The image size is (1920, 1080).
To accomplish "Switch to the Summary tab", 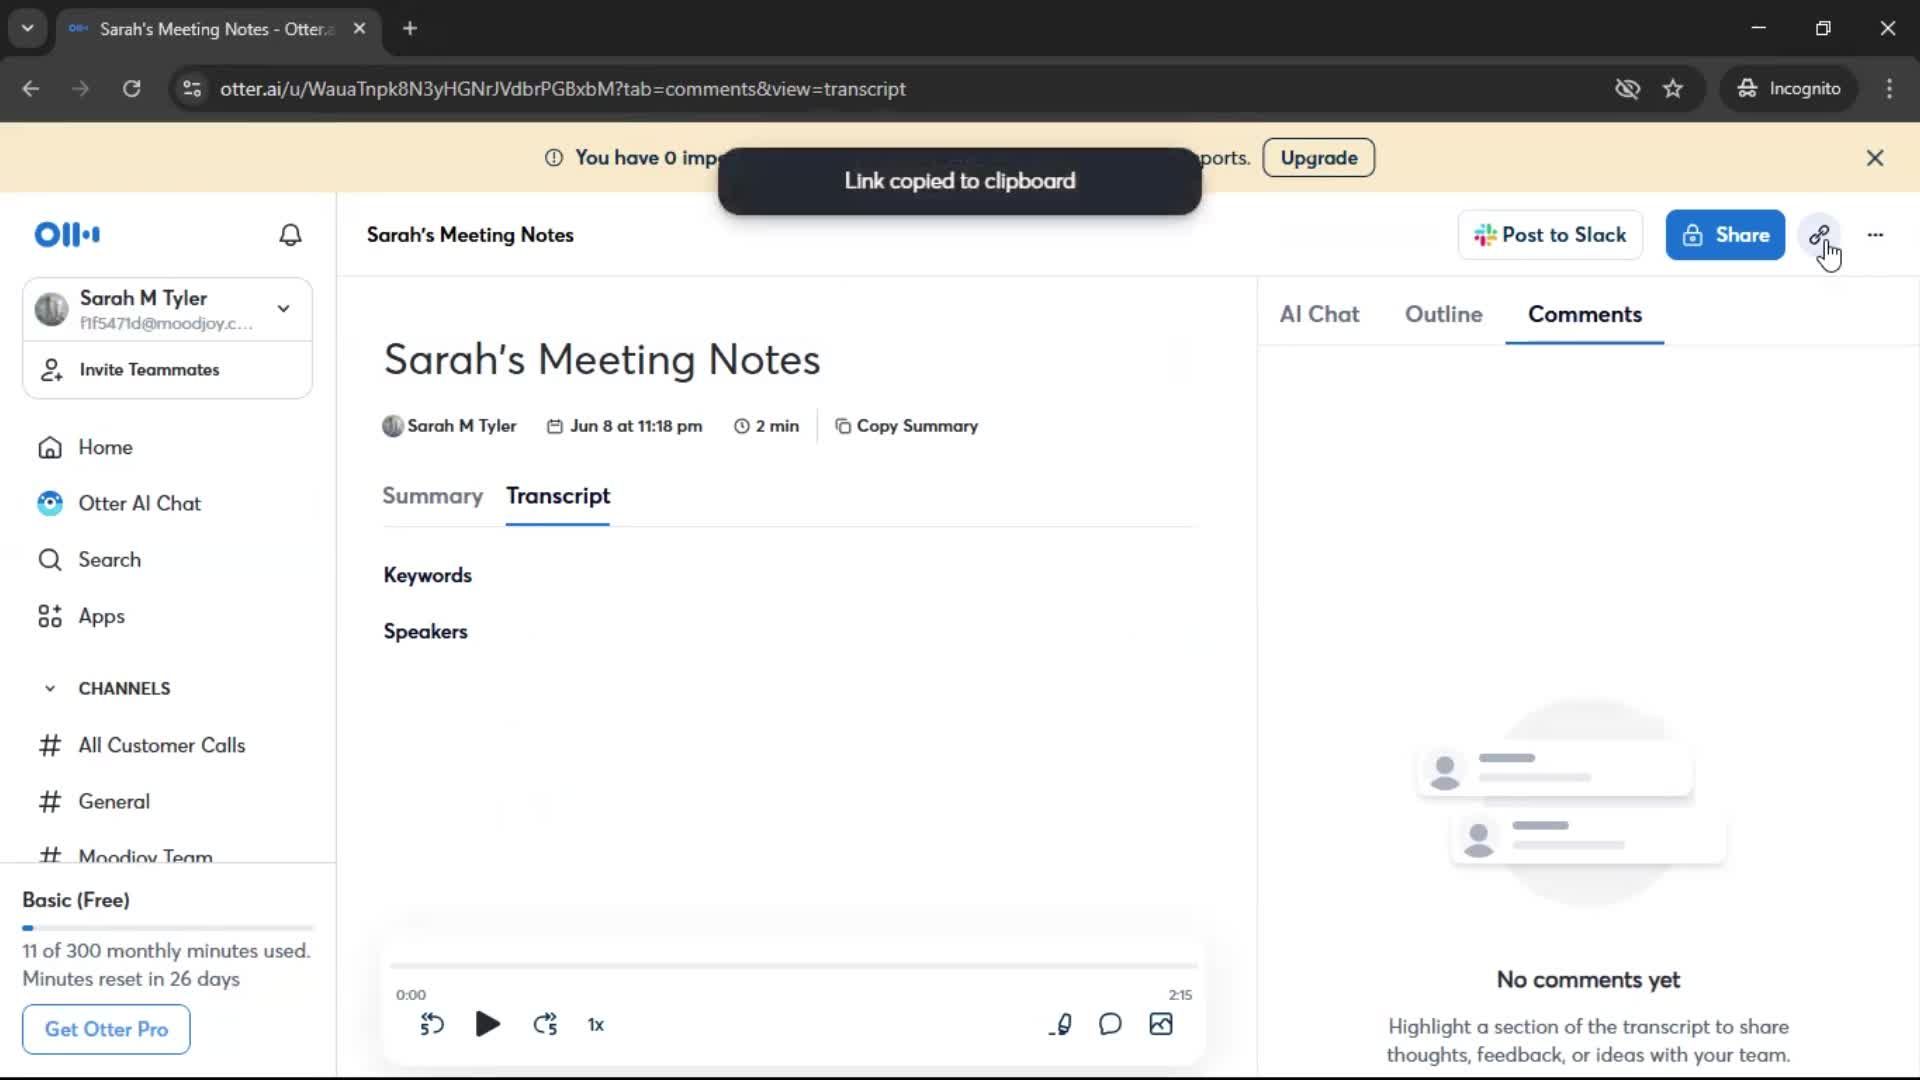I will coord(432,496).
